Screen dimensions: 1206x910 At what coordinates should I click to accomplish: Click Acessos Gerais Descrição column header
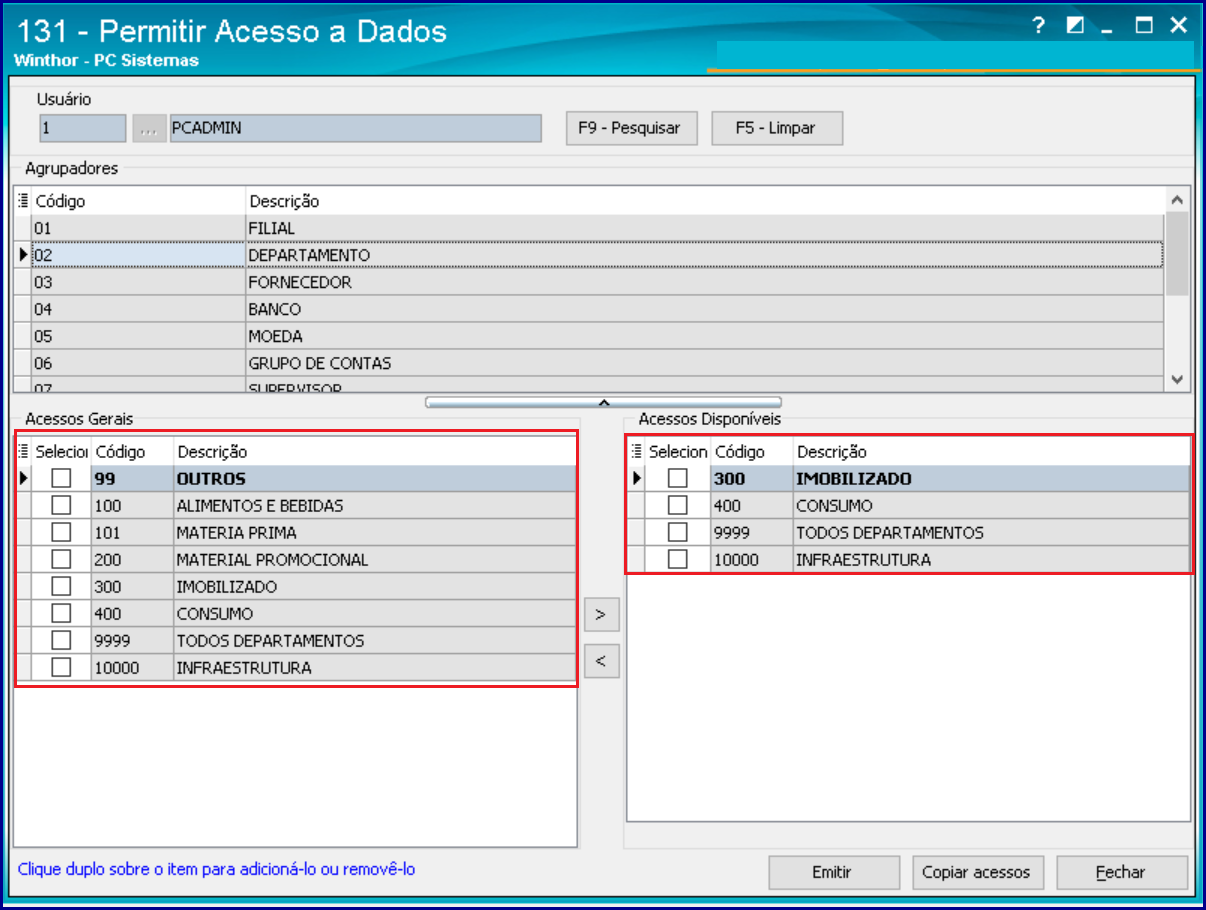[x=375, y=452]
